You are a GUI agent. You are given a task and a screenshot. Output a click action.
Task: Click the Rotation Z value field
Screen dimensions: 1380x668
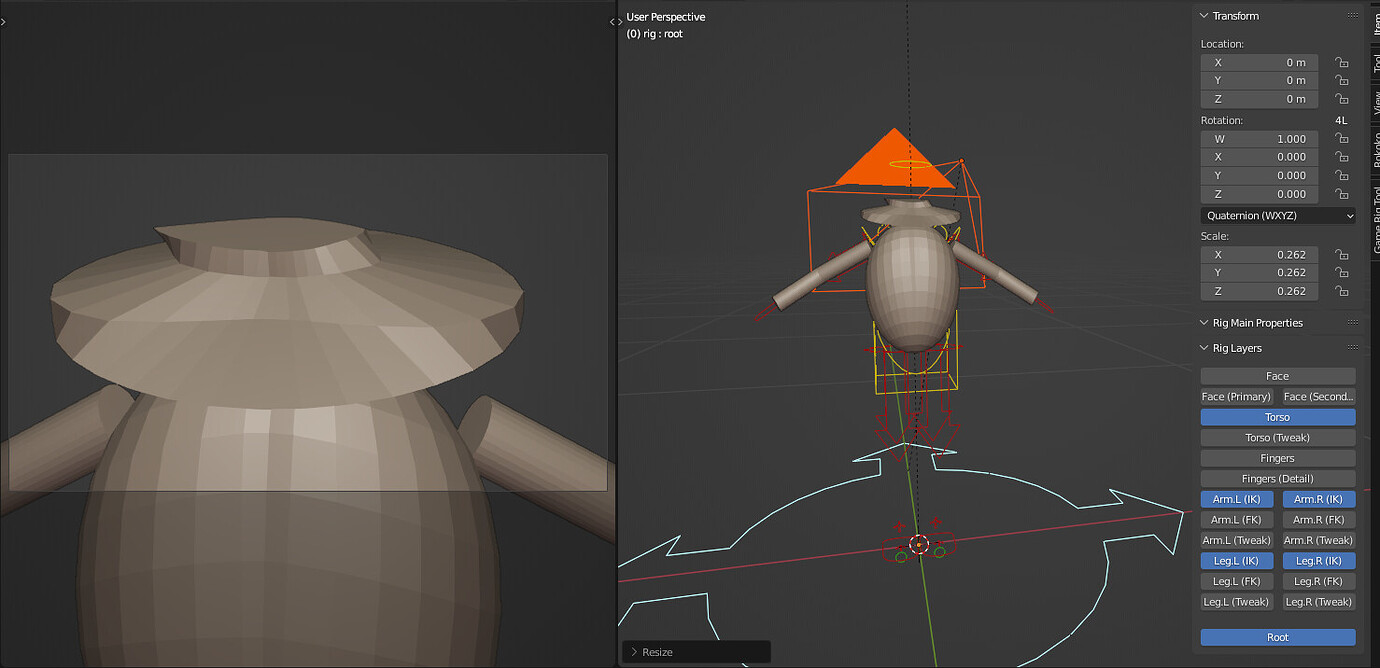1260,194
